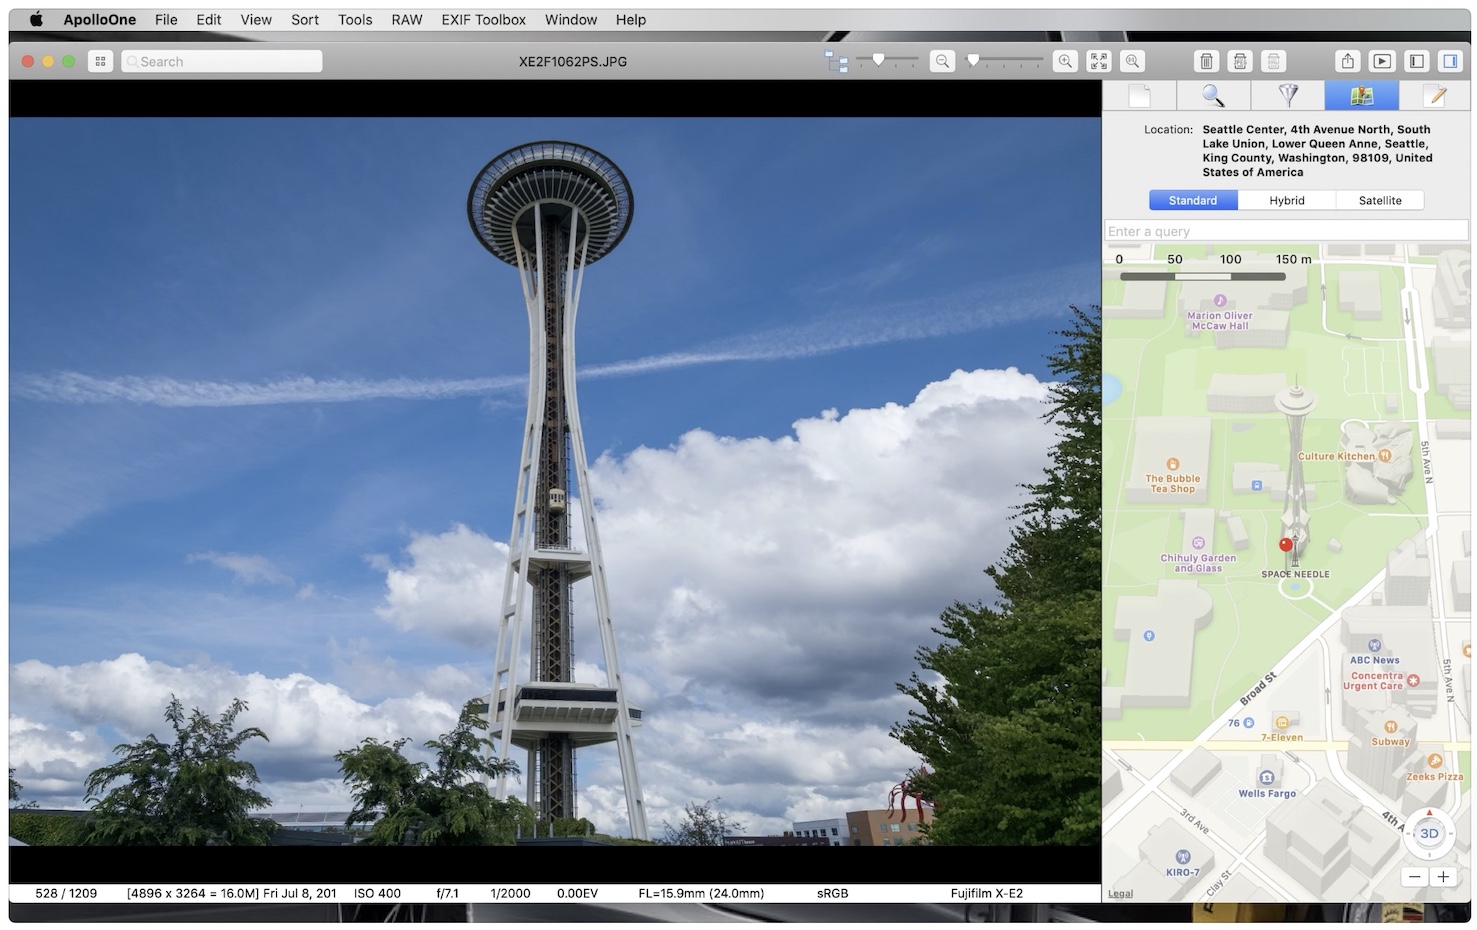Click the XE2F1062PS.JPG window title
The image size is (1477, 930).
click(573, 61)
